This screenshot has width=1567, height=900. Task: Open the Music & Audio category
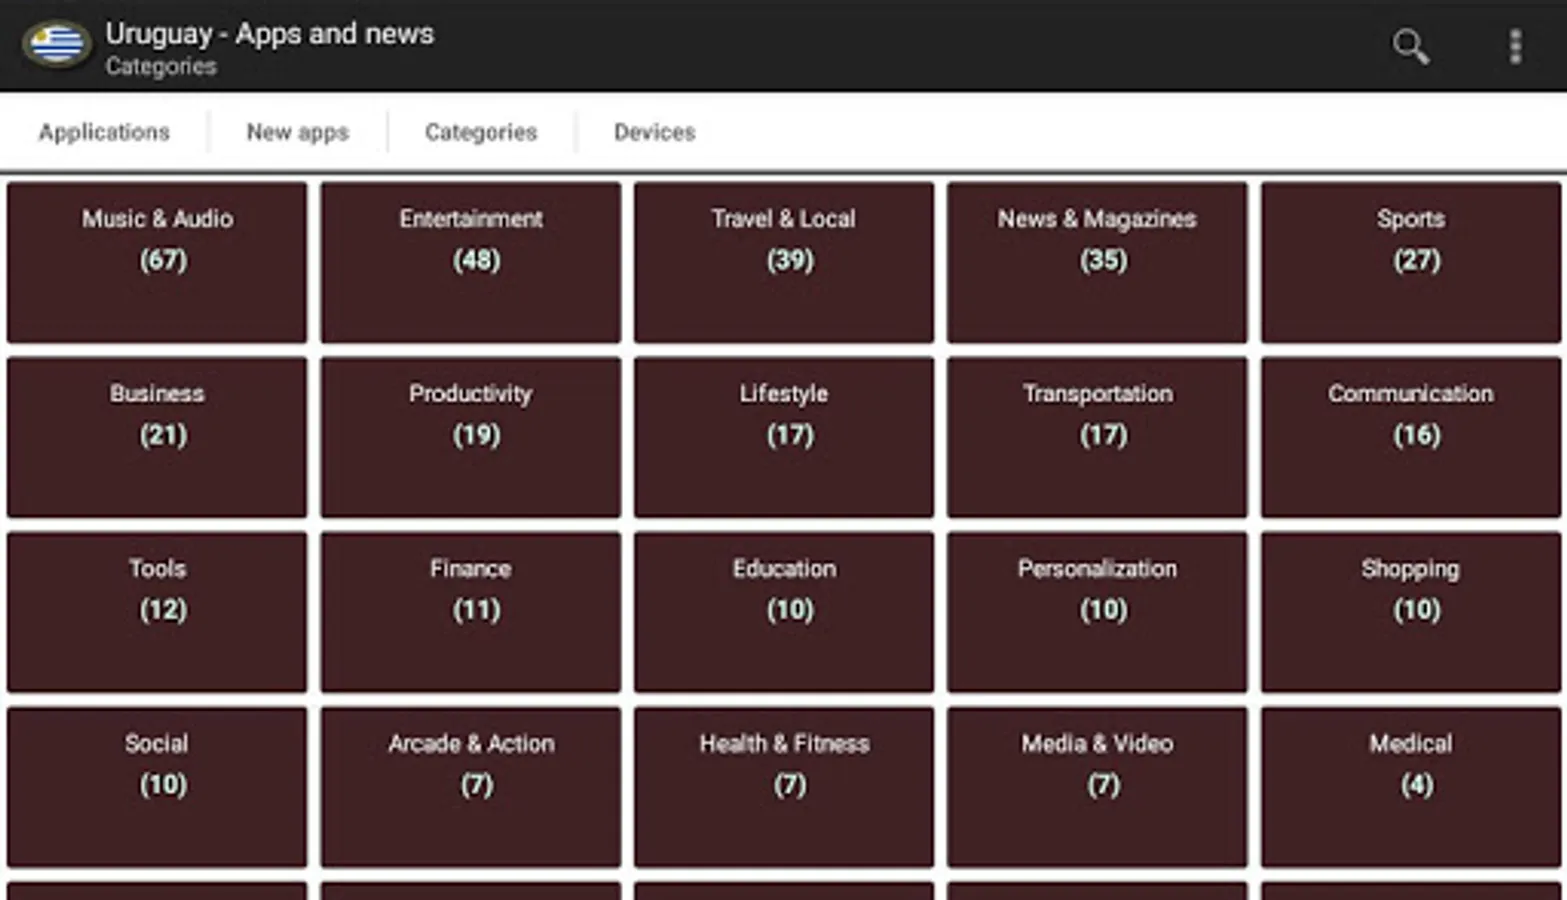point(157,262)
